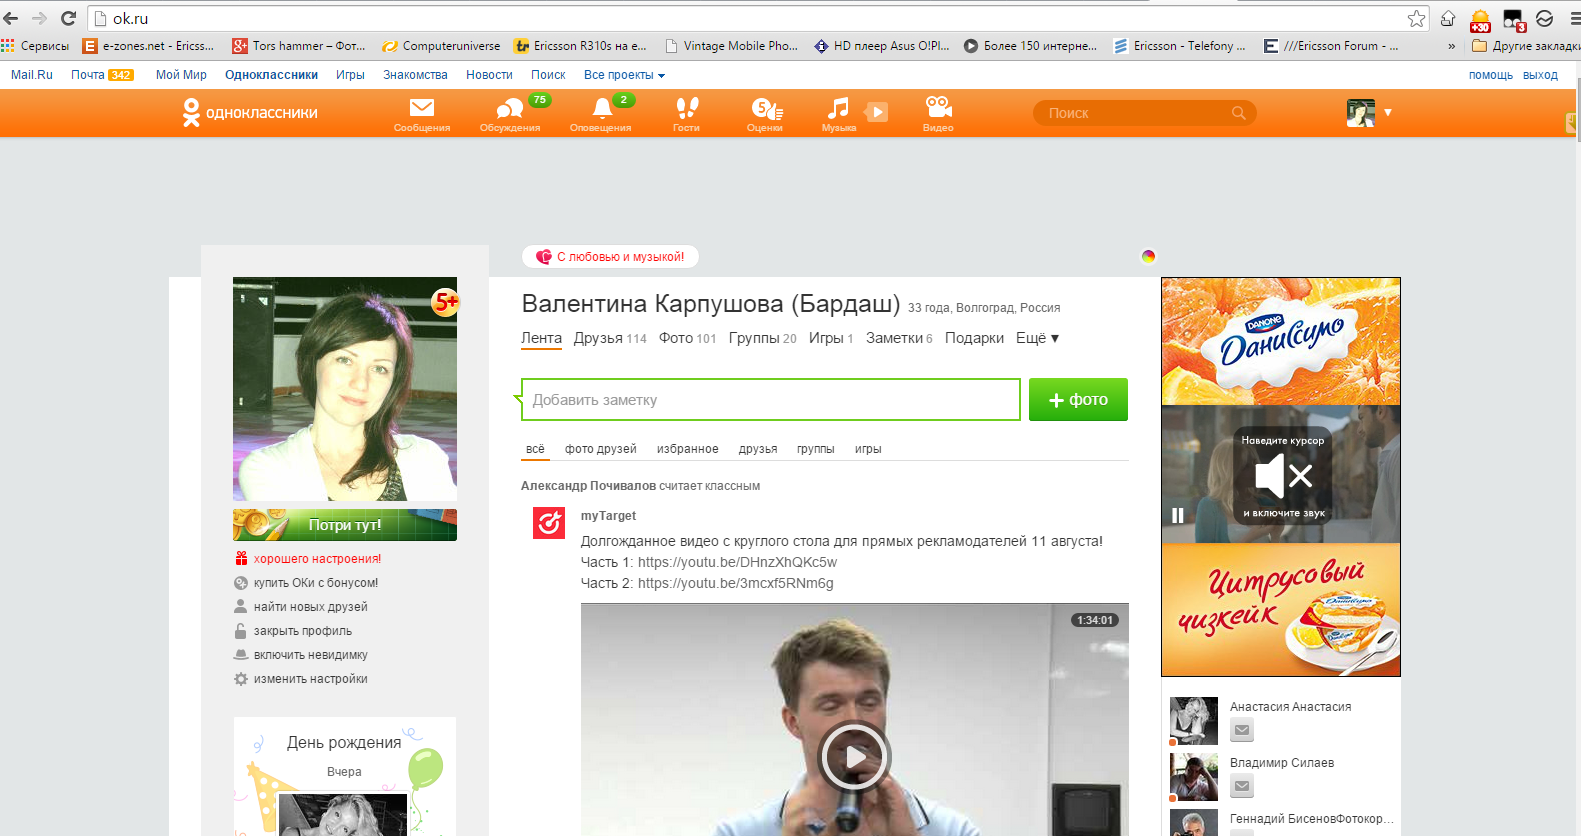Filter feed by всё
Image resolution: width=1581 pixels, height=836 pixels.
point(535,449)
